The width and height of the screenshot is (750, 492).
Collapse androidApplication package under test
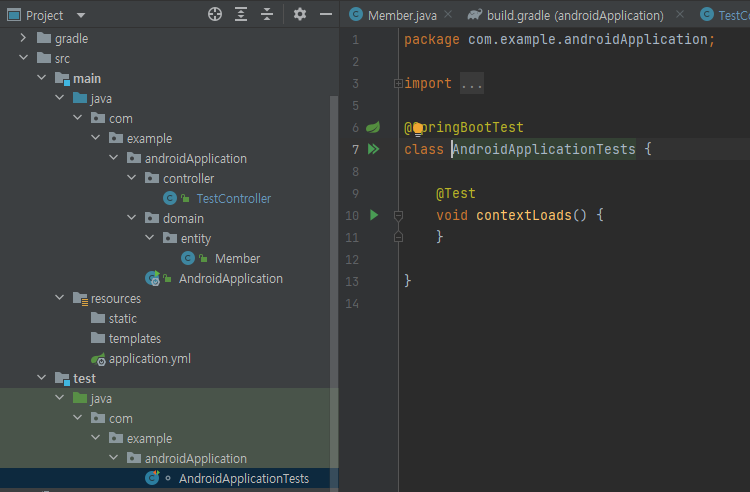click(x=113, y=458)
